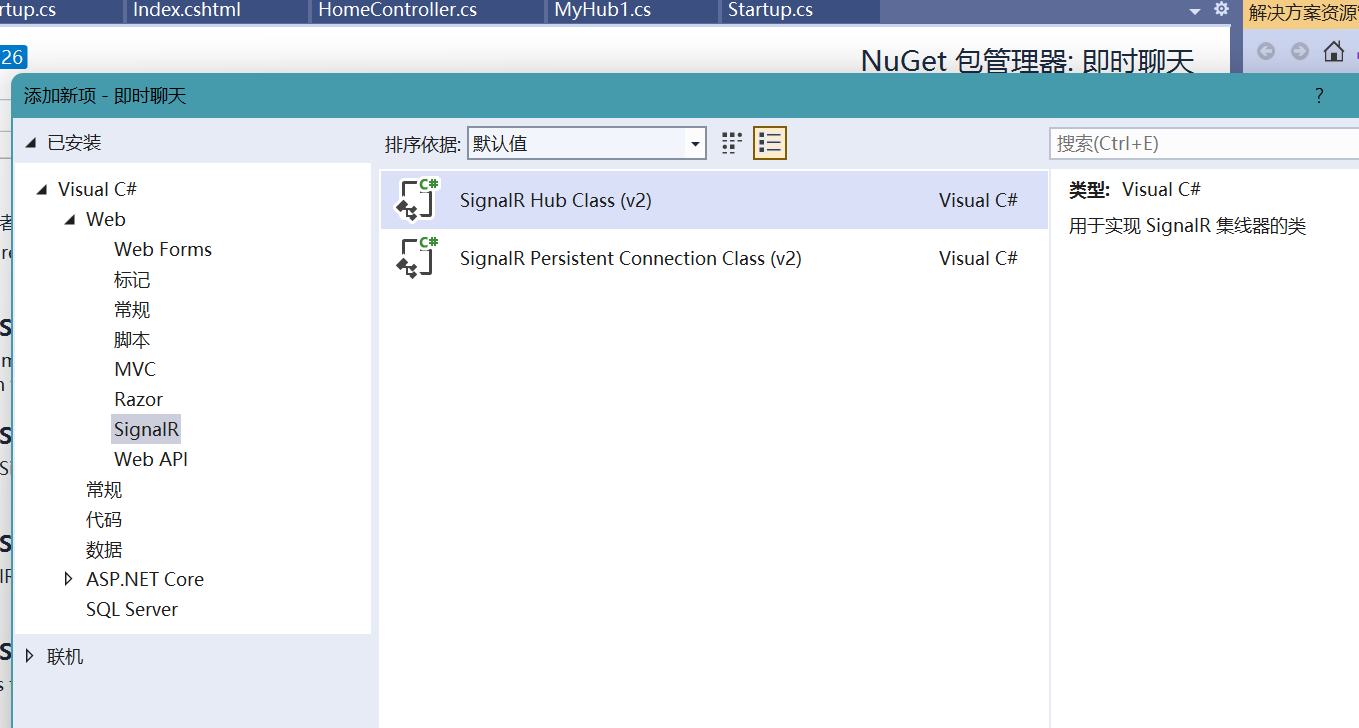This screenshot has width=1359, height=728.
Task: Open the tab list dropdown arrow
Action: pos(1194,11)
